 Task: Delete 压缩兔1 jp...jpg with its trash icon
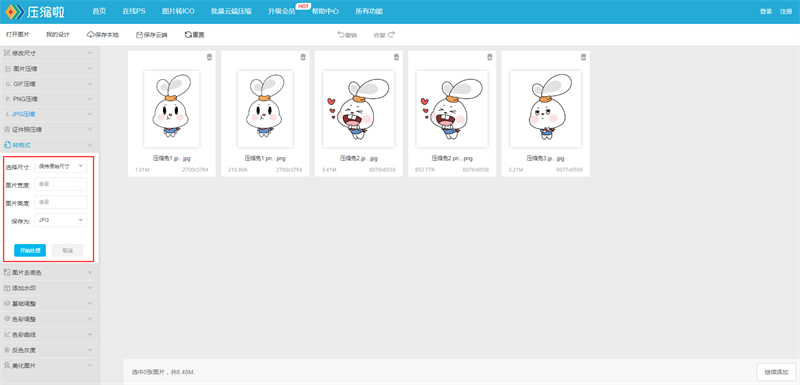pyautogui.click(x=209, y=57)
